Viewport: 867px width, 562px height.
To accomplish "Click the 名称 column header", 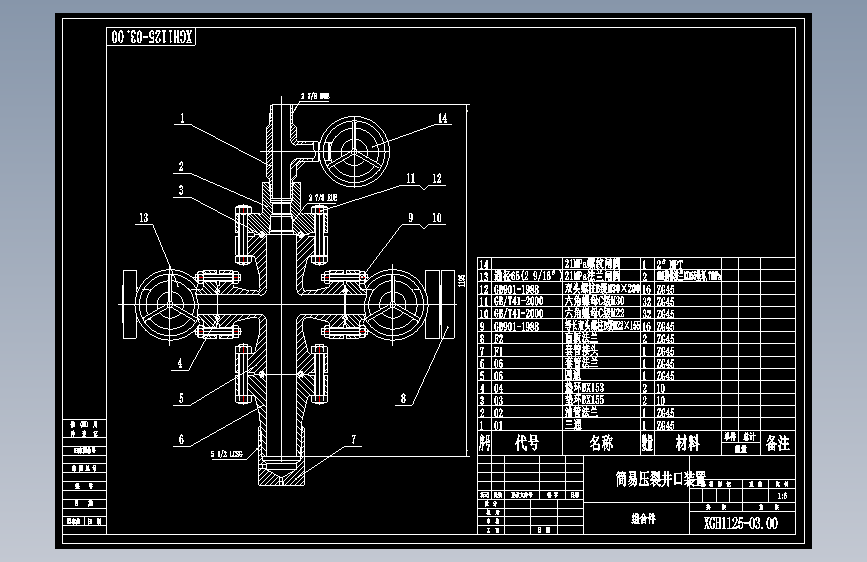I will coord(602,443).
